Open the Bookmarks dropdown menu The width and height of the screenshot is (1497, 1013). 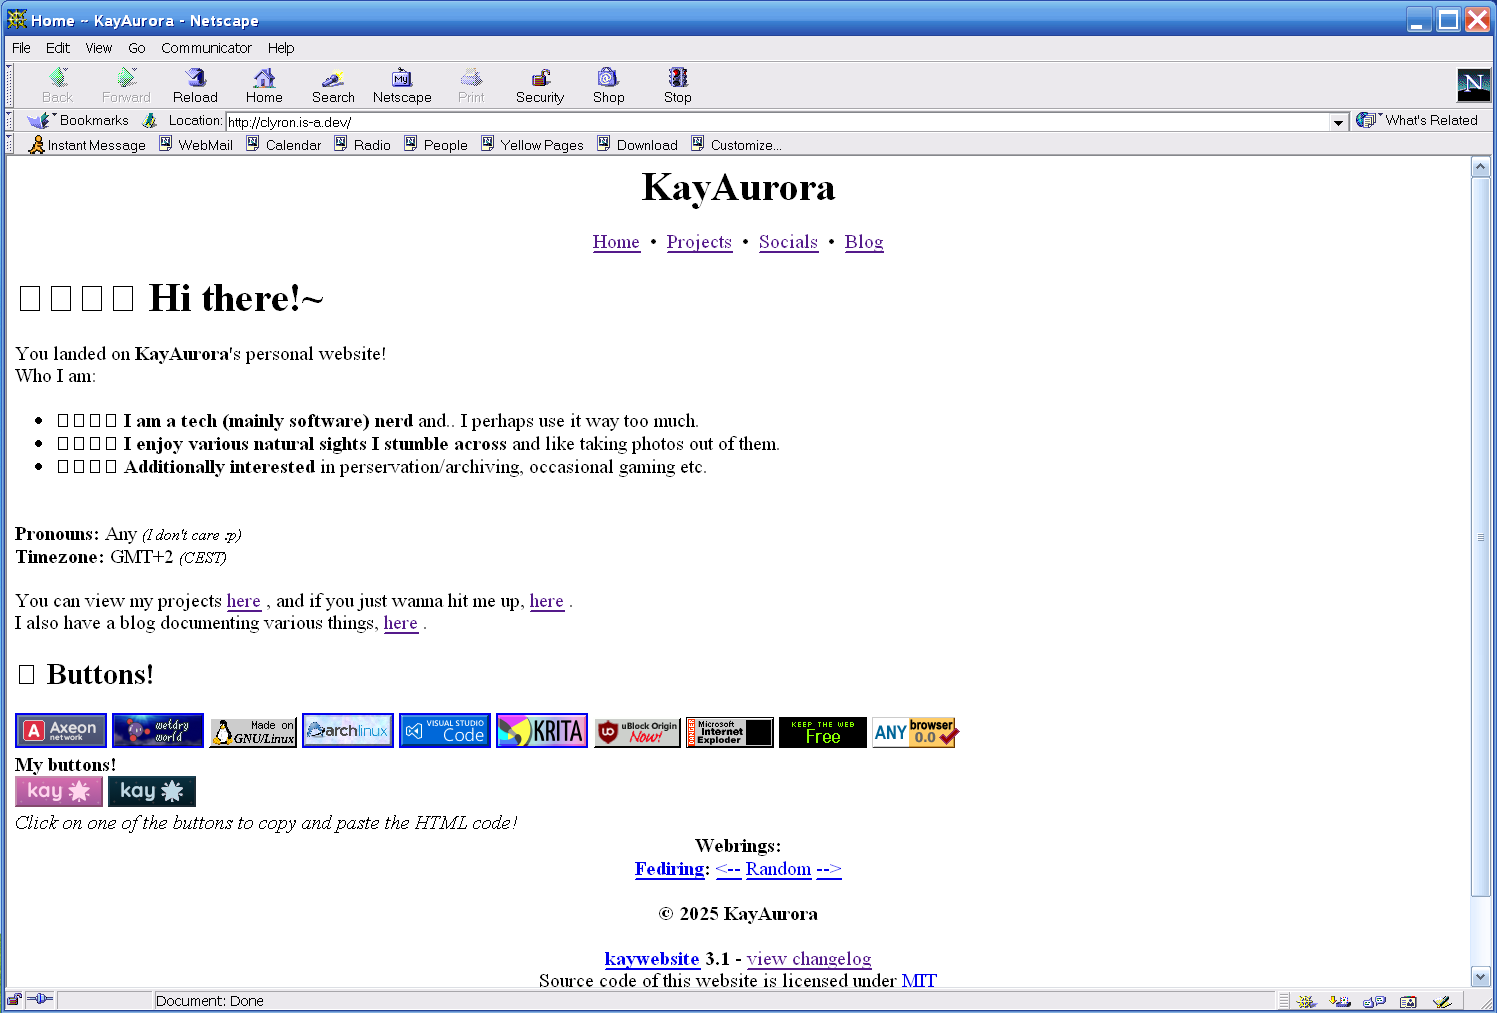80,121
